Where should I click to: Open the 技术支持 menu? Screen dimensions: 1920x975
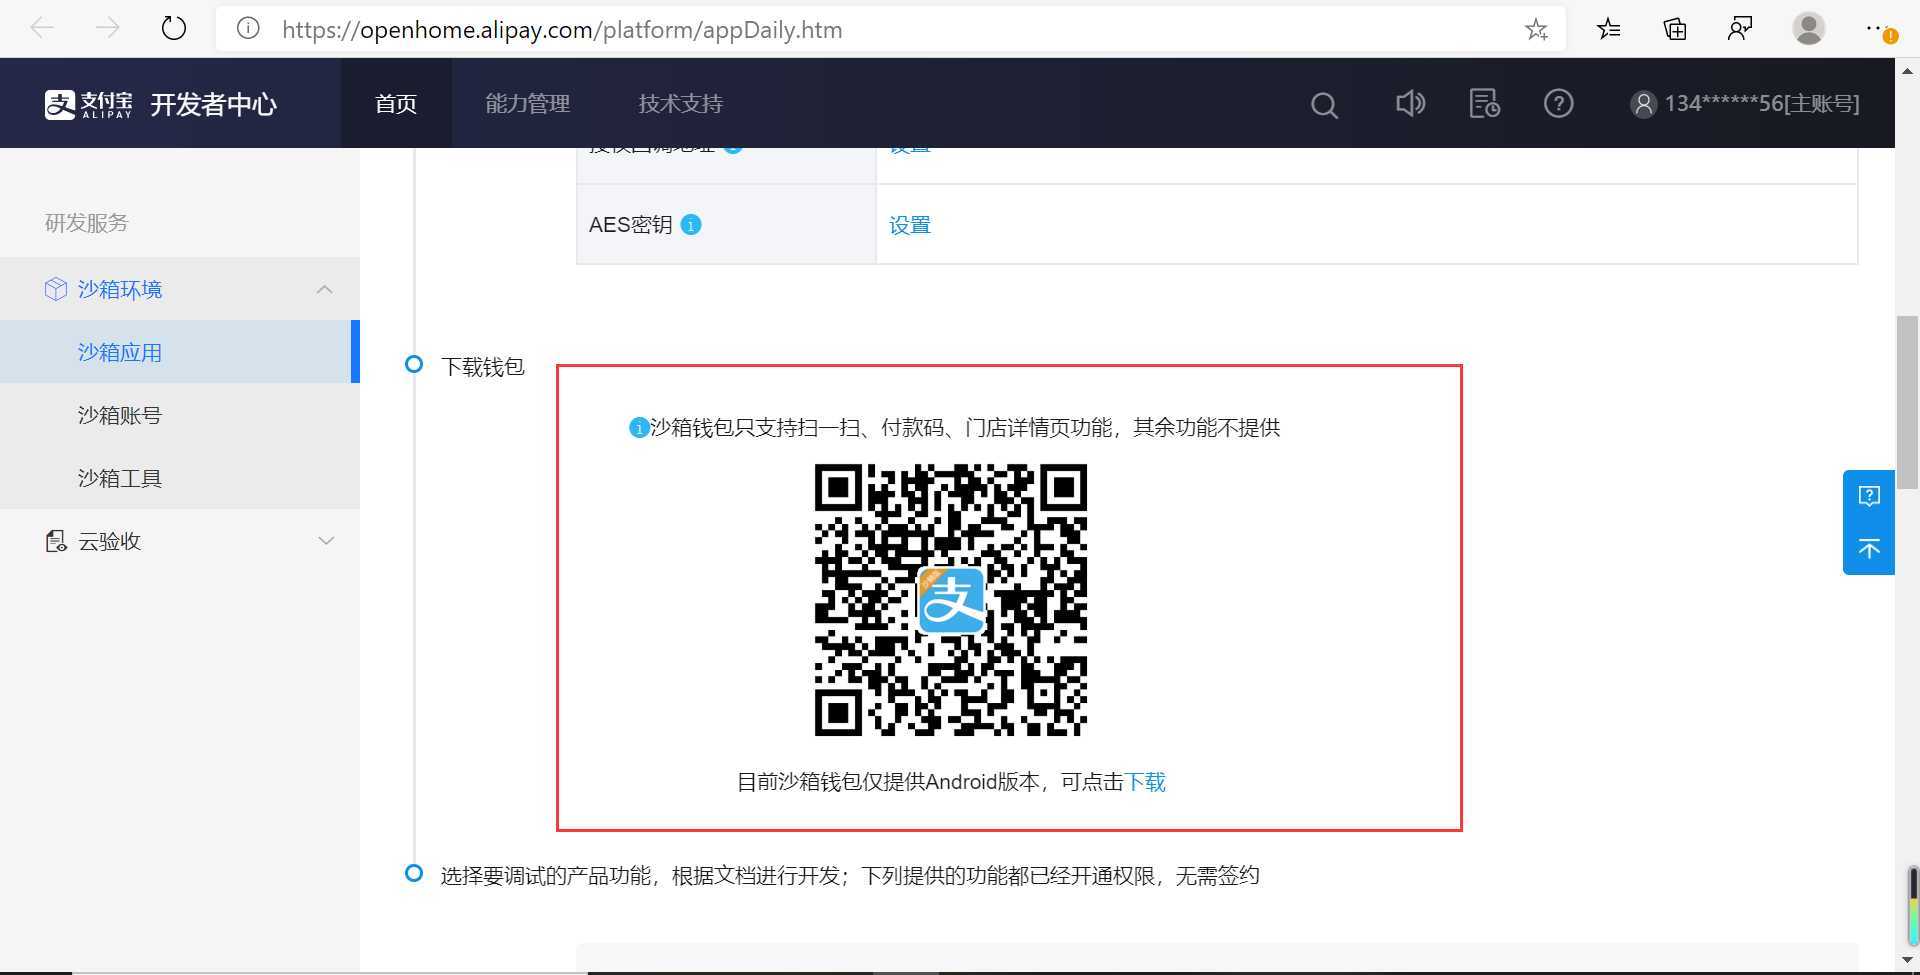click(679, 103)
